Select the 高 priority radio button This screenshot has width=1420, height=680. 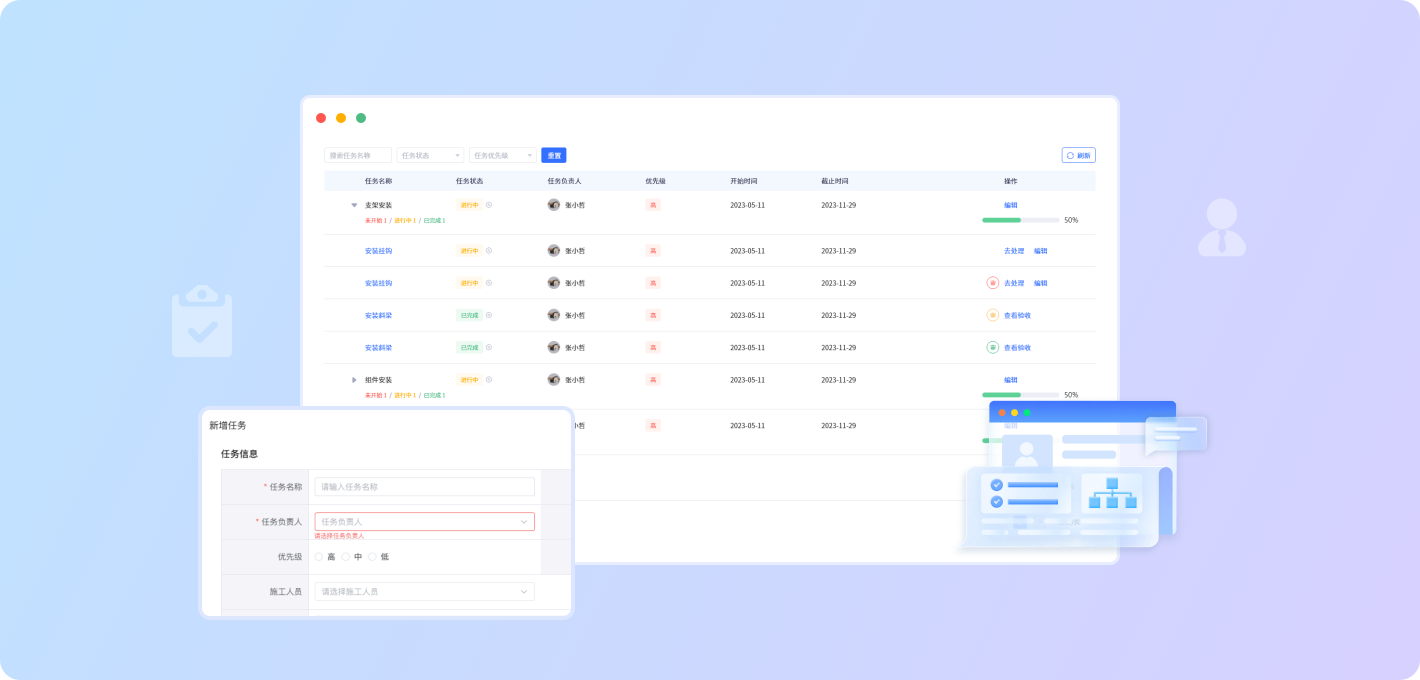[x=319, y=557]
